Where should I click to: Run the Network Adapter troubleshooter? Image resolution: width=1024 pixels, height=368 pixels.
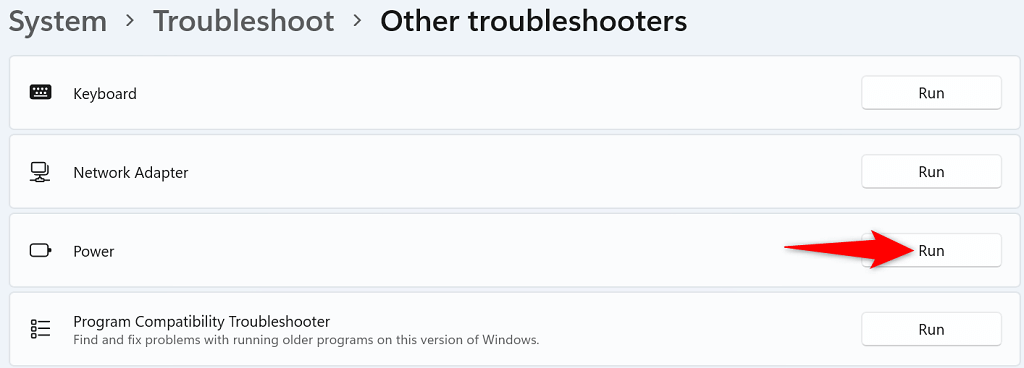point(931,172)
